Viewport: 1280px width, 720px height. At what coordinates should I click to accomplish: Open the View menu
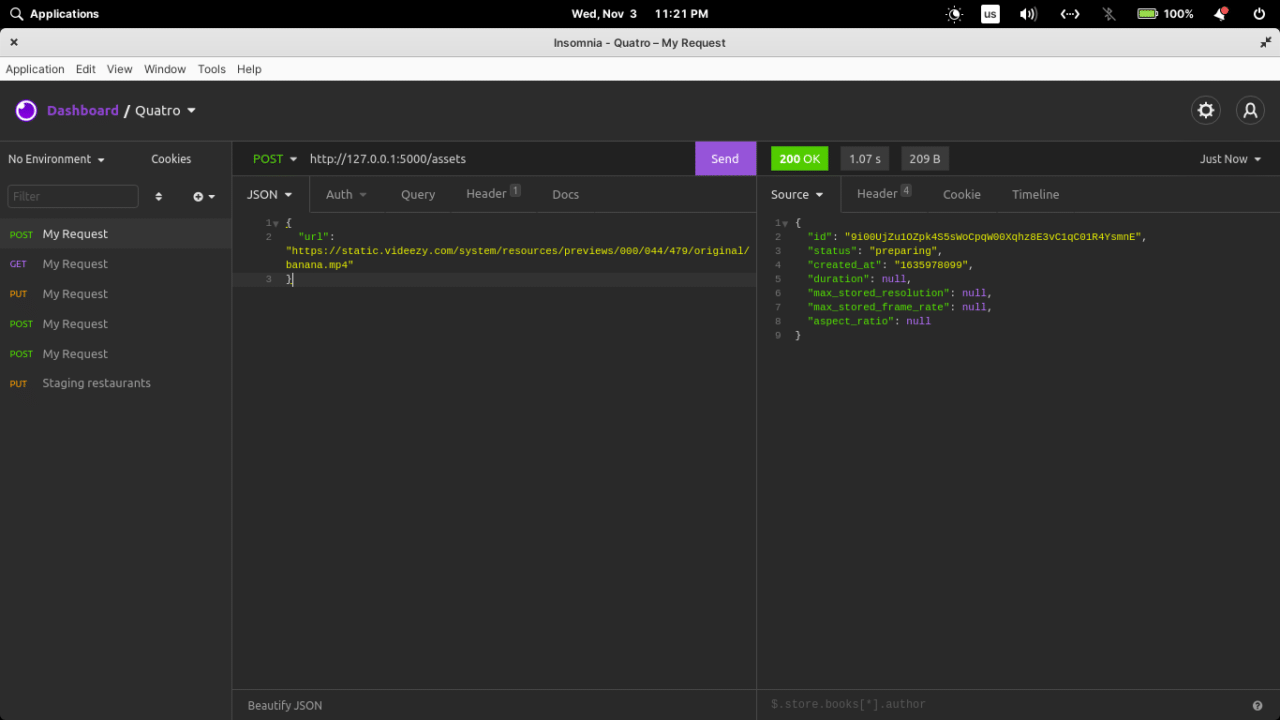[120, 69]
